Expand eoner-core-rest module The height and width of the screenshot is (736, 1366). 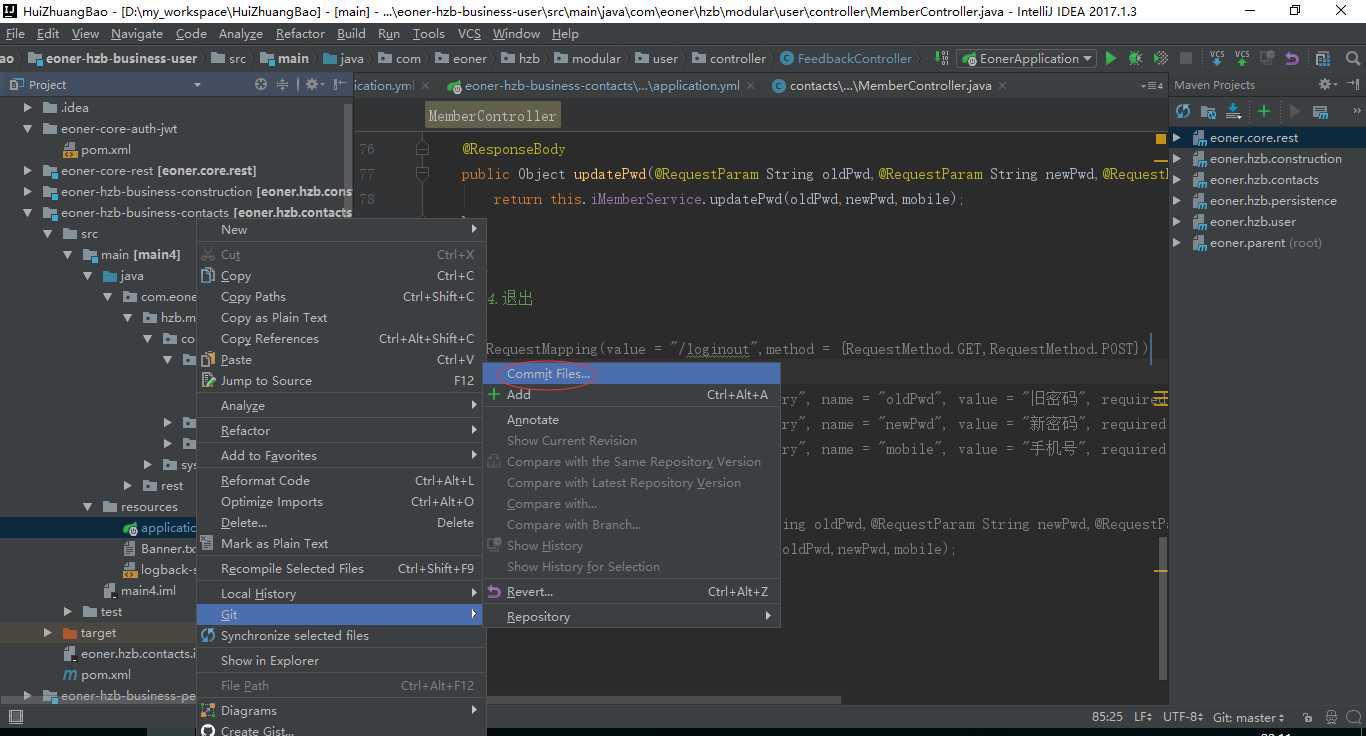pos(28,170)
